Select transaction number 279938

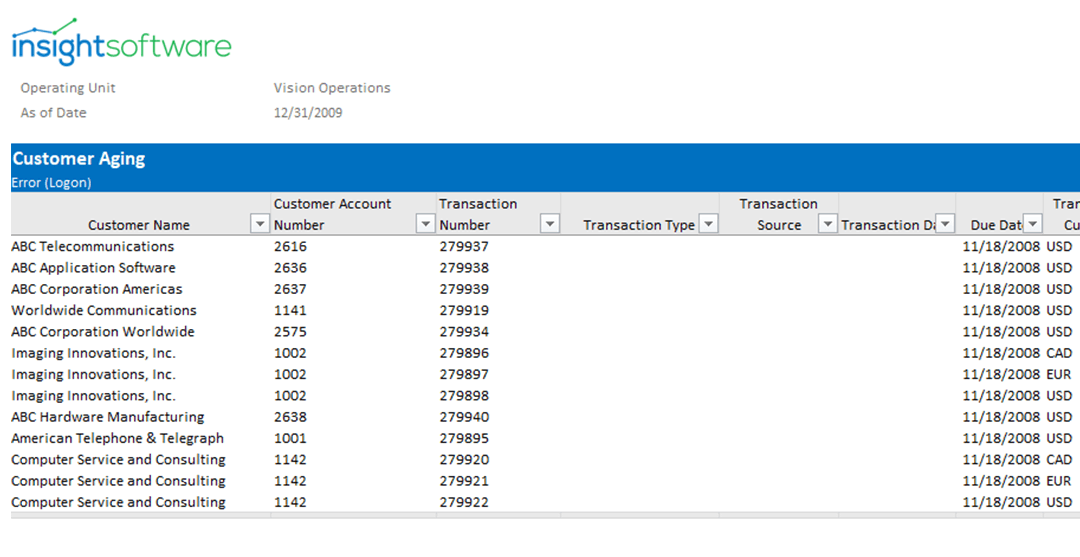click(464, 268)
